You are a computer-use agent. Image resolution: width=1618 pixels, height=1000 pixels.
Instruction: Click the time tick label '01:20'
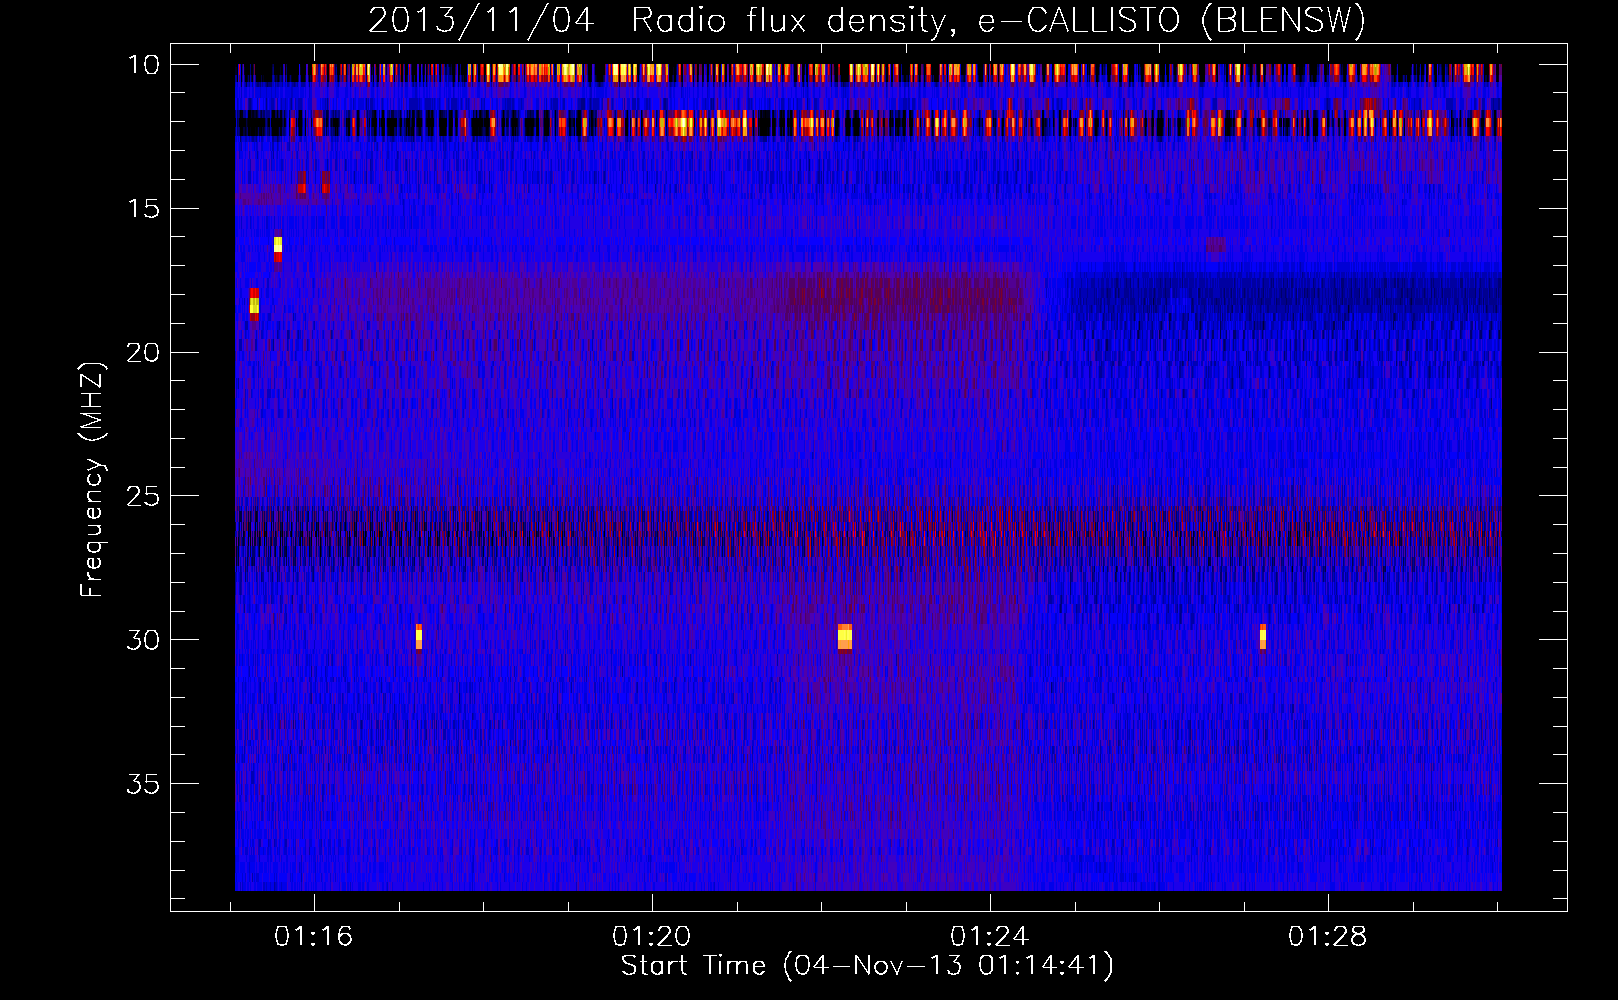coord(652,937)
